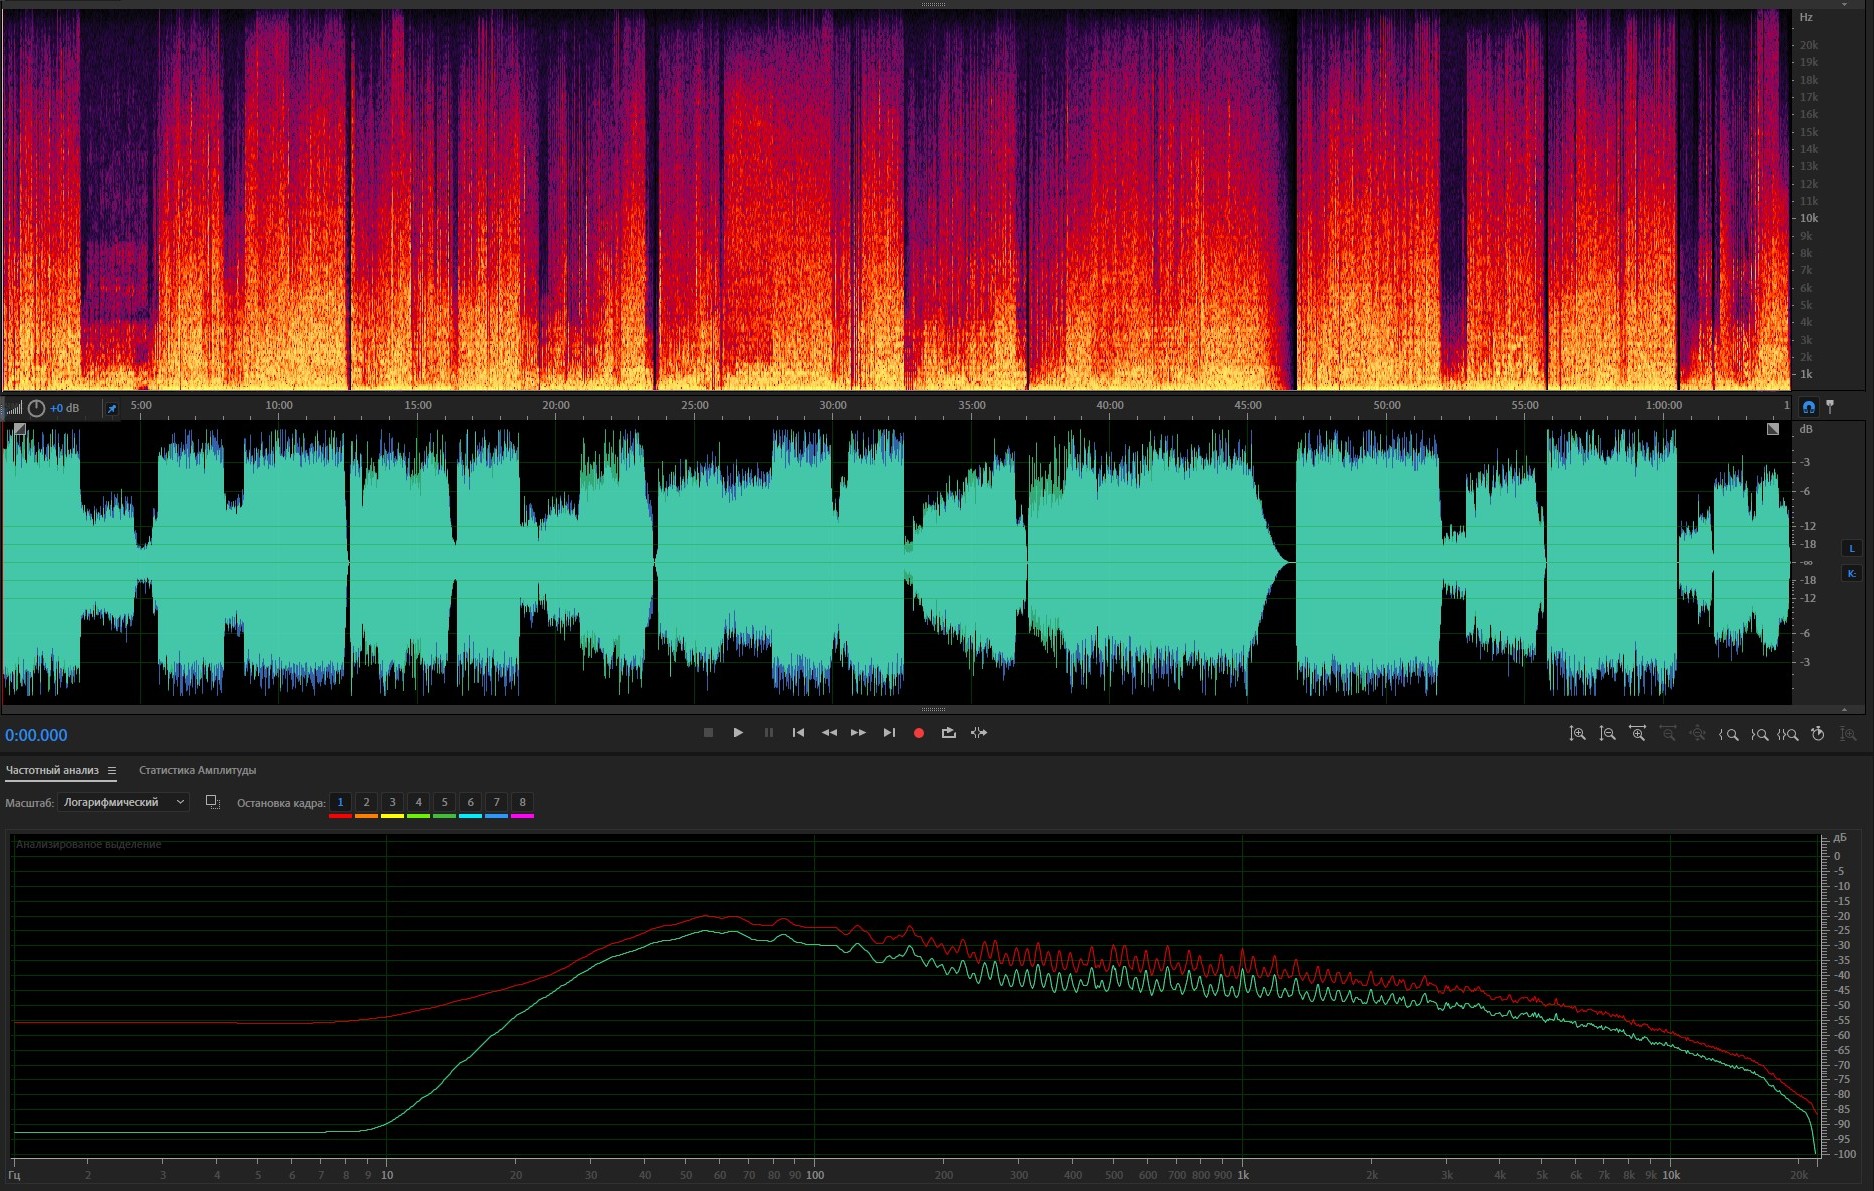This screenshot has width=1874, height=1191.
Task: Select the Частотный анализ tab
Action: 52,770
